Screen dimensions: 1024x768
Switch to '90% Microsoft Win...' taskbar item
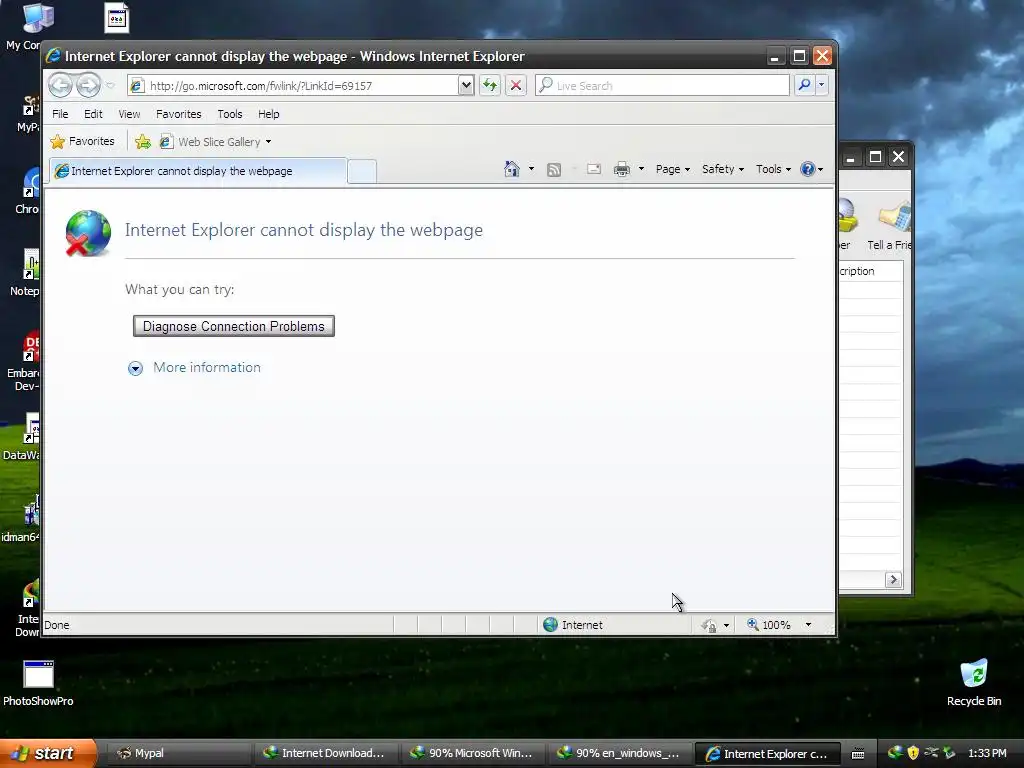(x=472, y=753)
